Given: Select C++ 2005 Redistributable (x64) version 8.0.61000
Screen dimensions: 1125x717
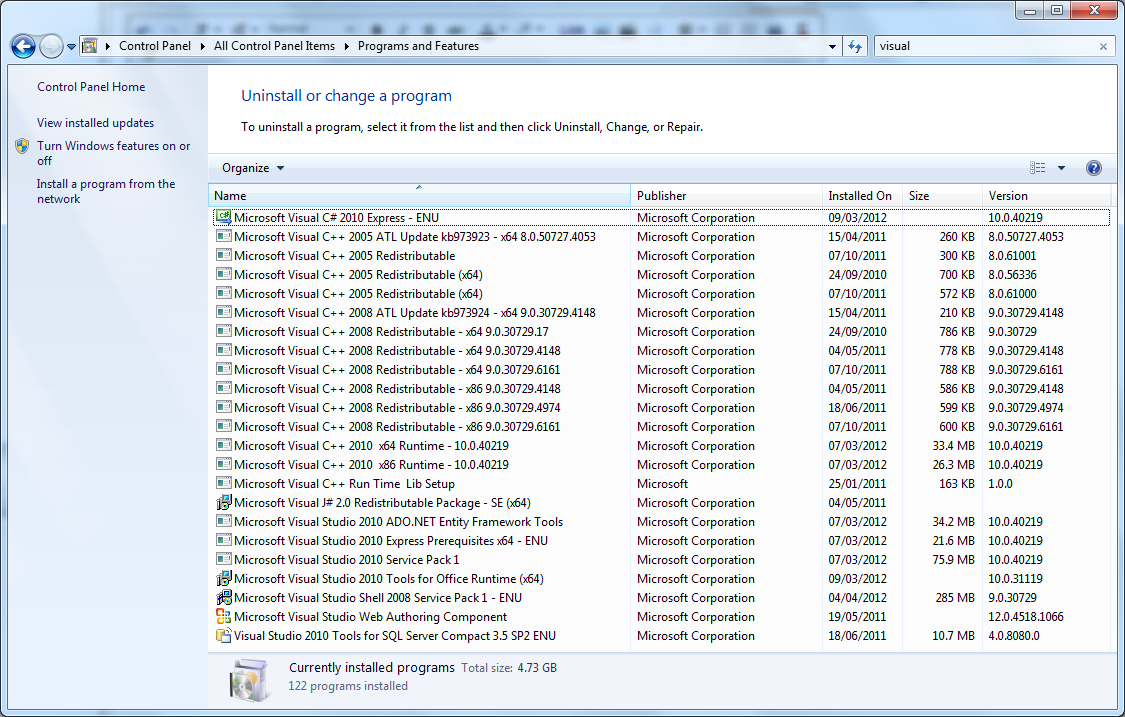Looking at the screenshot, I should [x=662, y=294].
